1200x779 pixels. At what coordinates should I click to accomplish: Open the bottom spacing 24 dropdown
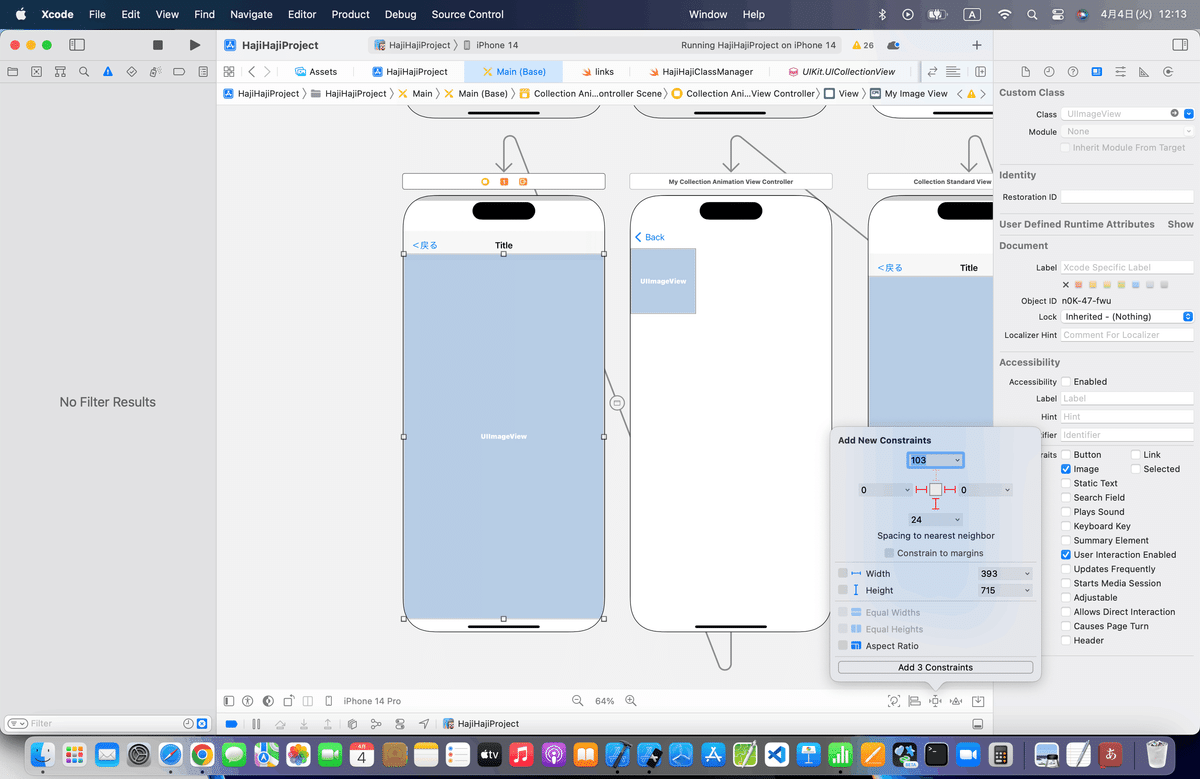tap(958, 520)
